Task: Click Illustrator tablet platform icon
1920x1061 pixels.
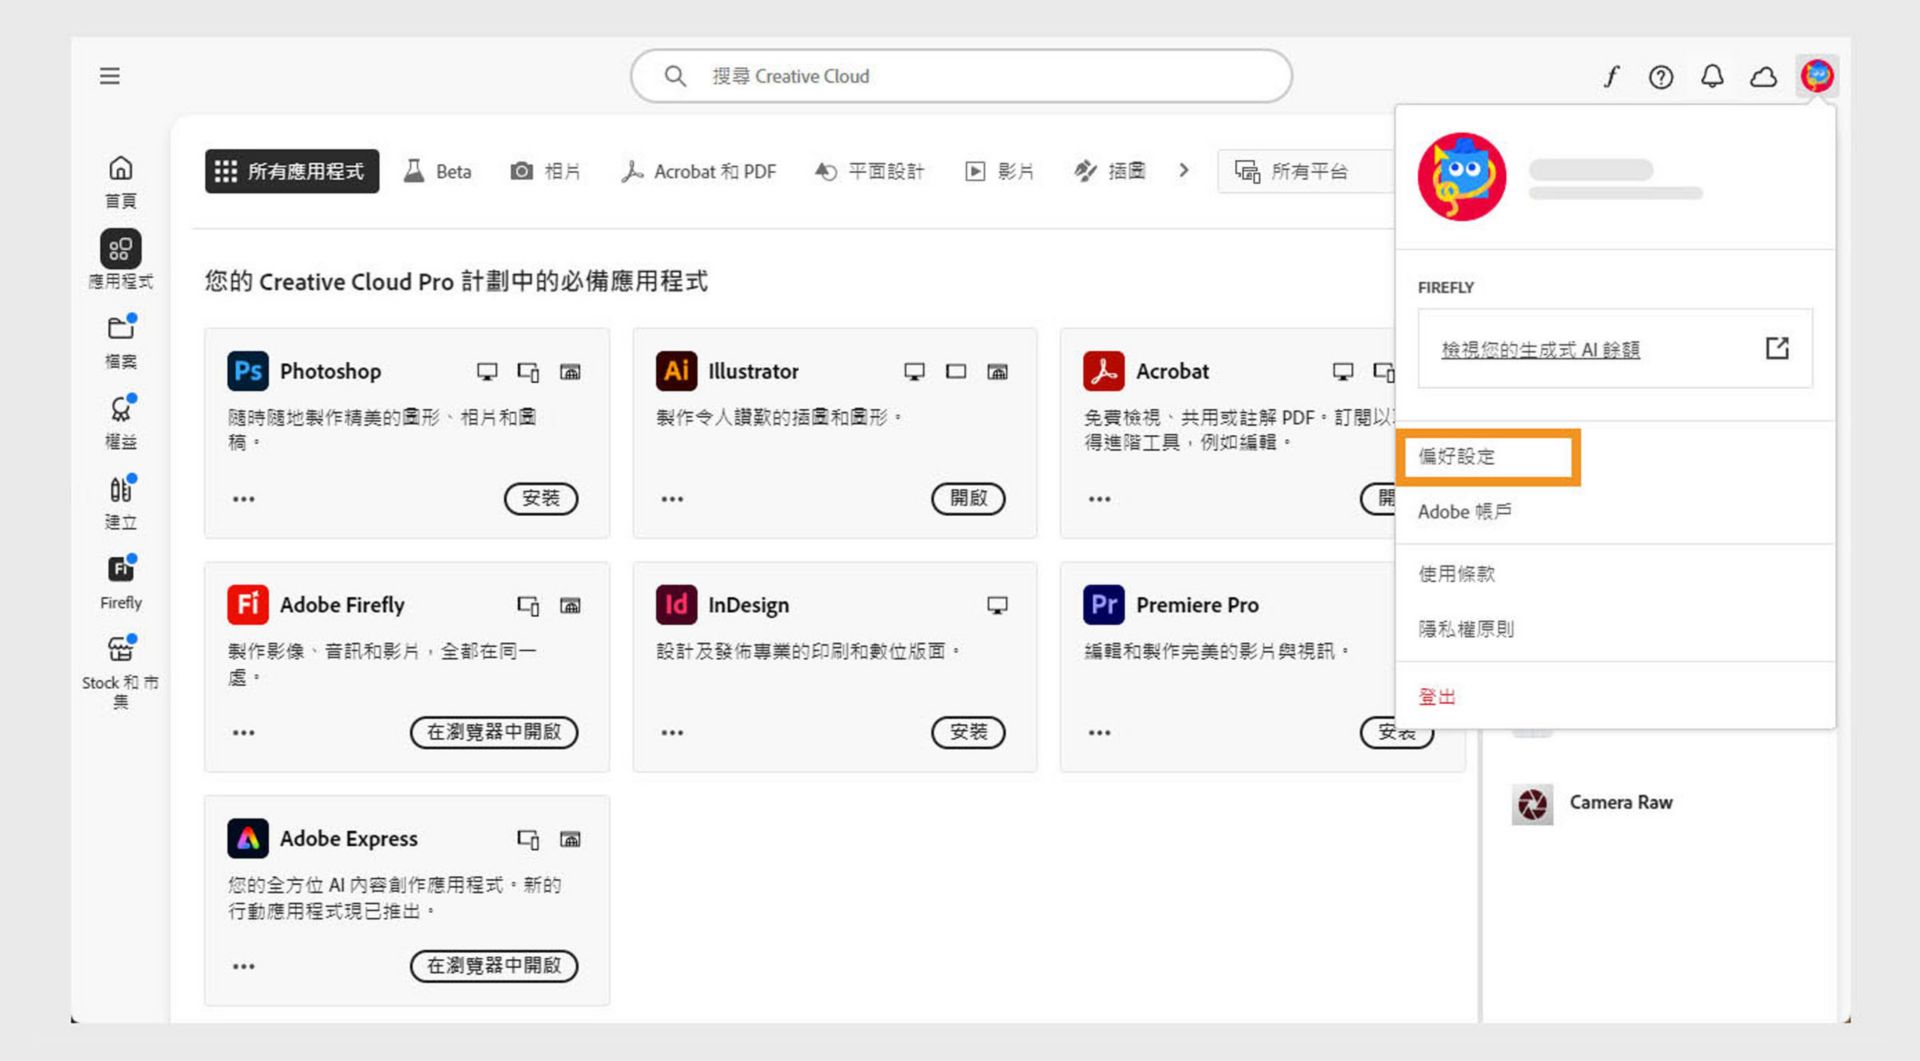Action: (956, 372)
